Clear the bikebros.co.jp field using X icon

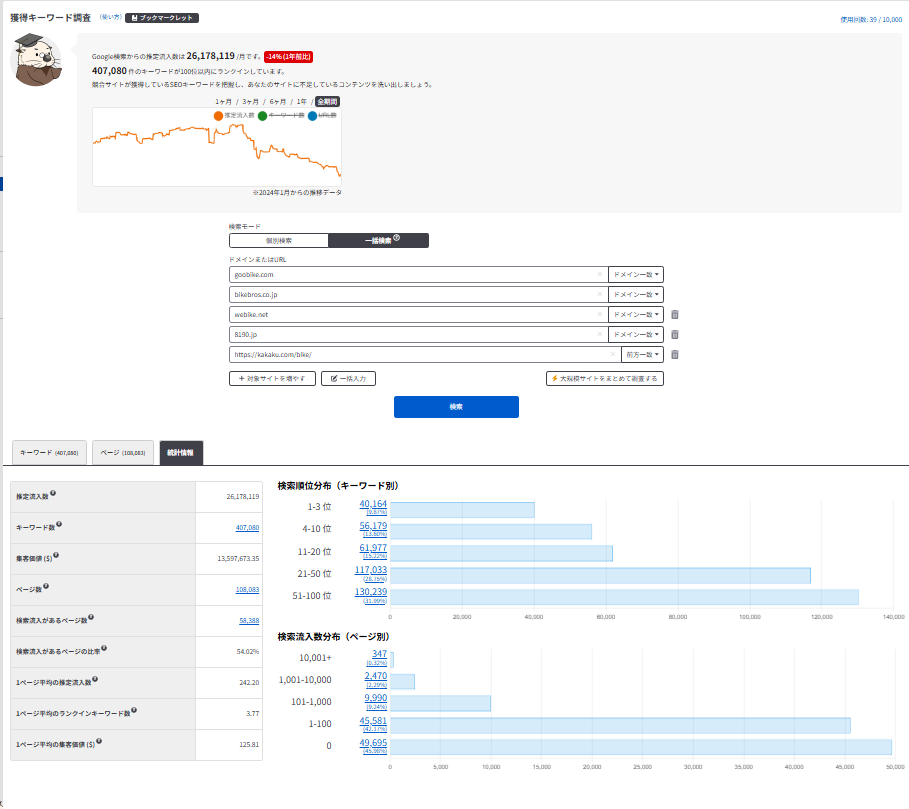600,294
